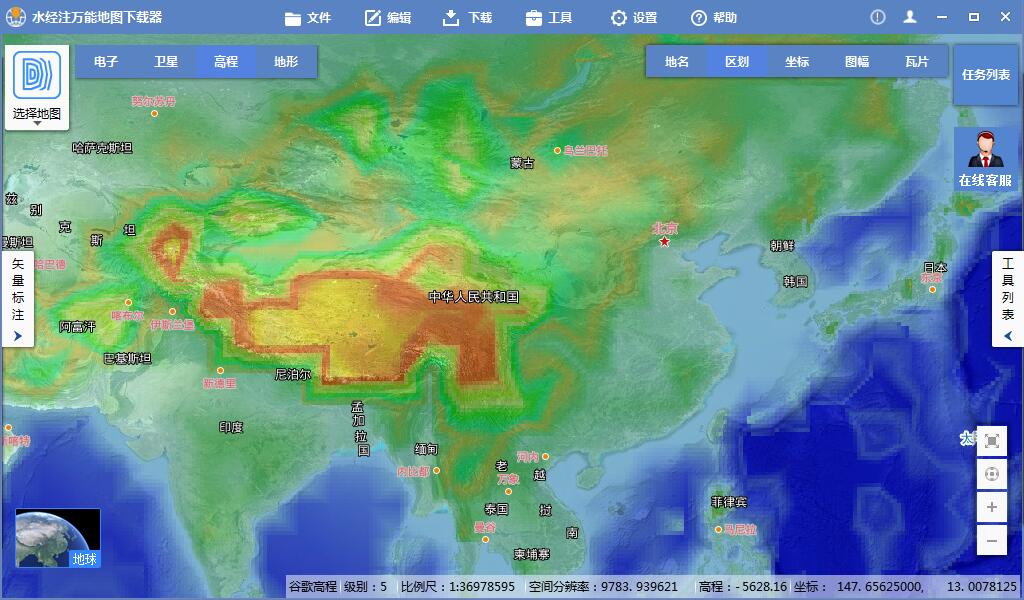Click the info icon in the title bar
This screenshot has height=600, width=1024.
click(877, 16)
